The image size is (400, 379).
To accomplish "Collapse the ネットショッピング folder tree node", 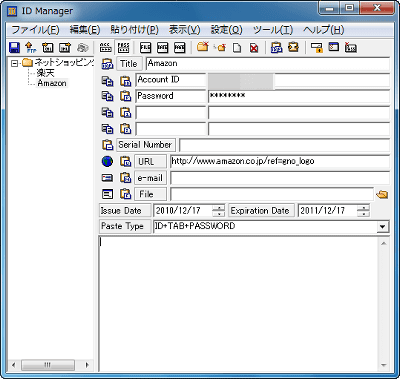I will 14,63.
